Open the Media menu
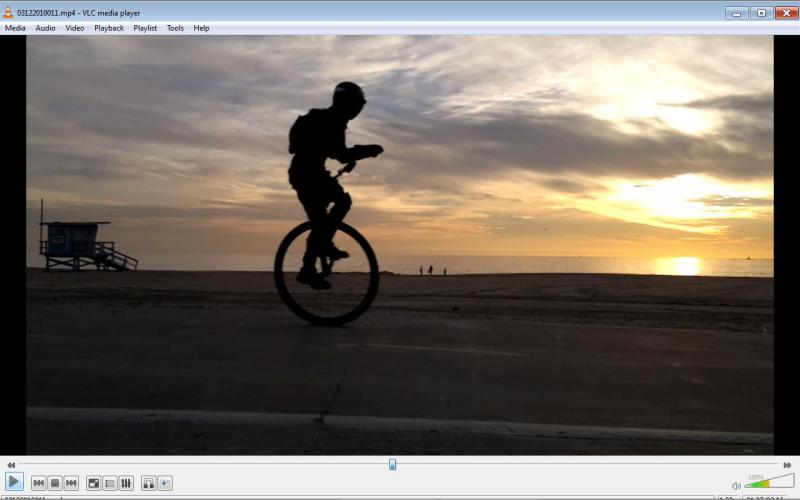 tap(15, 28)
